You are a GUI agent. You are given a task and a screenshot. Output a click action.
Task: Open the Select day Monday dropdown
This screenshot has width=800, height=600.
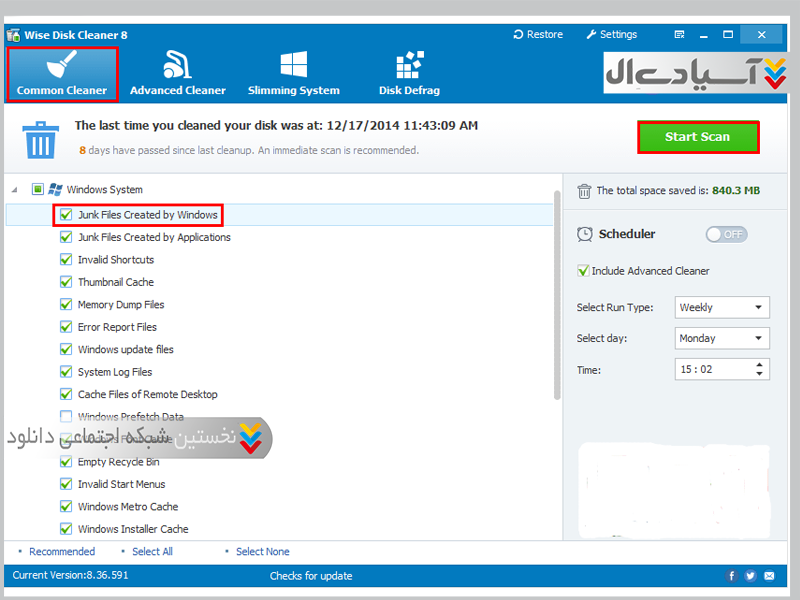point(722,339)
